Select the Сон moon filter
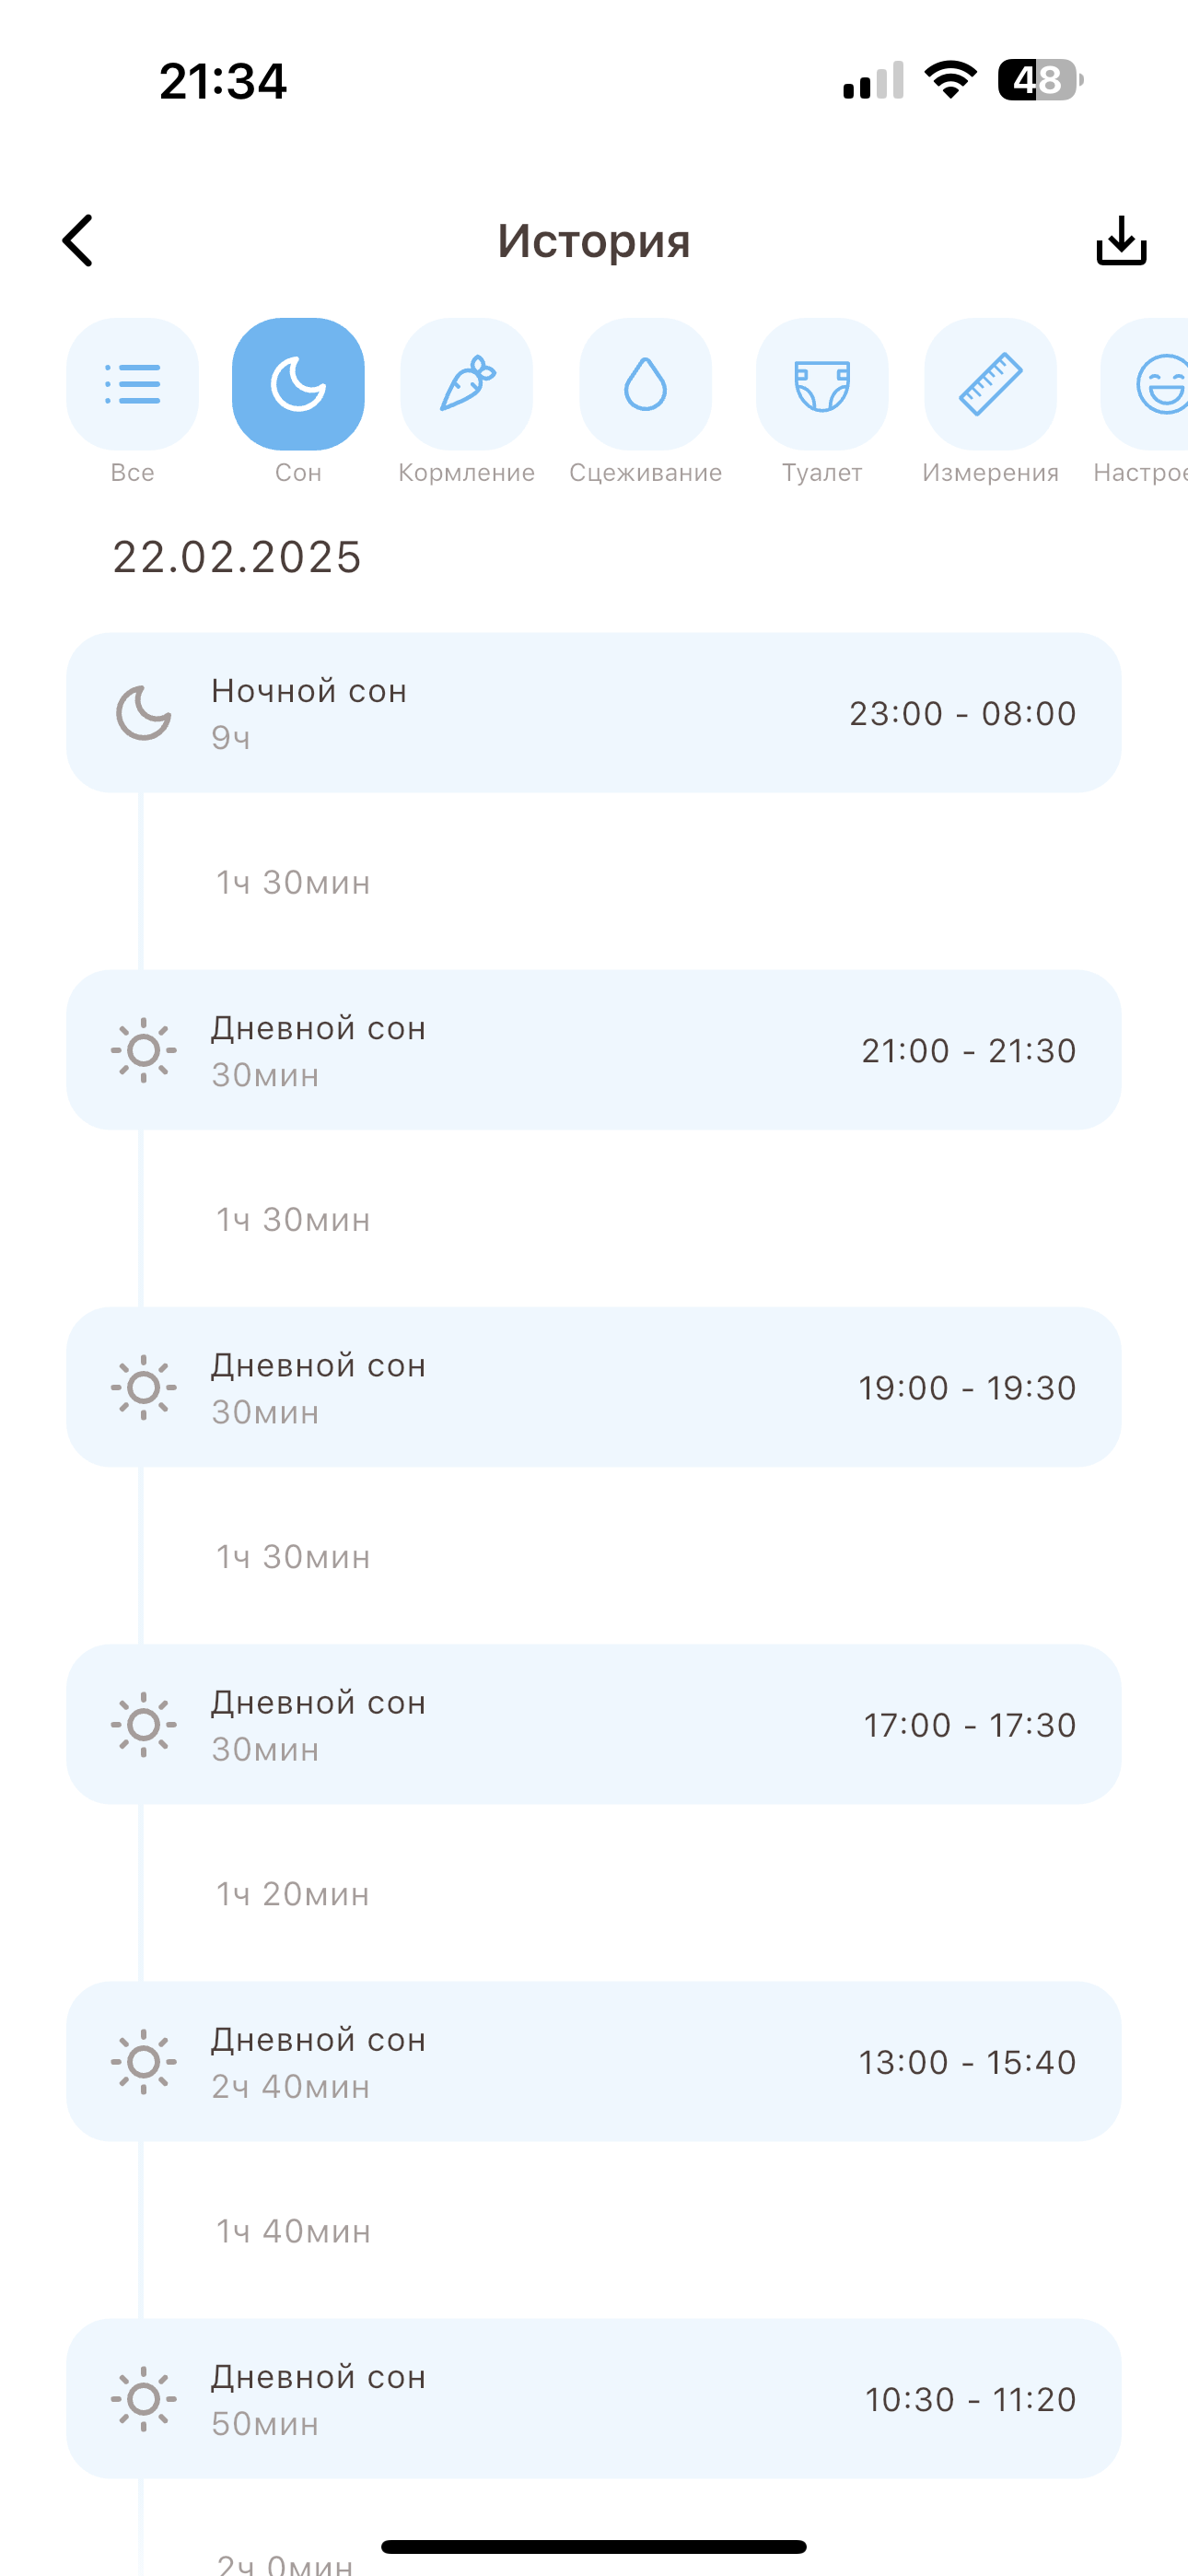Screen dimensions: 1188x2576 (298, 384)
